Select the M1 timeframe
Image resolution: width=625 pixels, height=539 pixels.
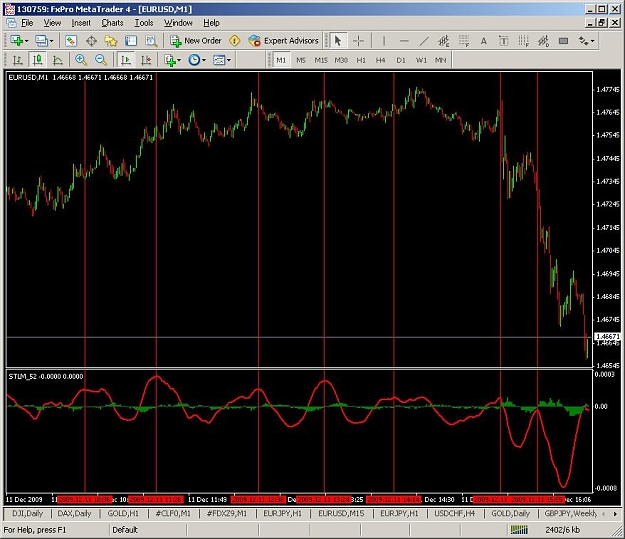[x=281, y=60]
